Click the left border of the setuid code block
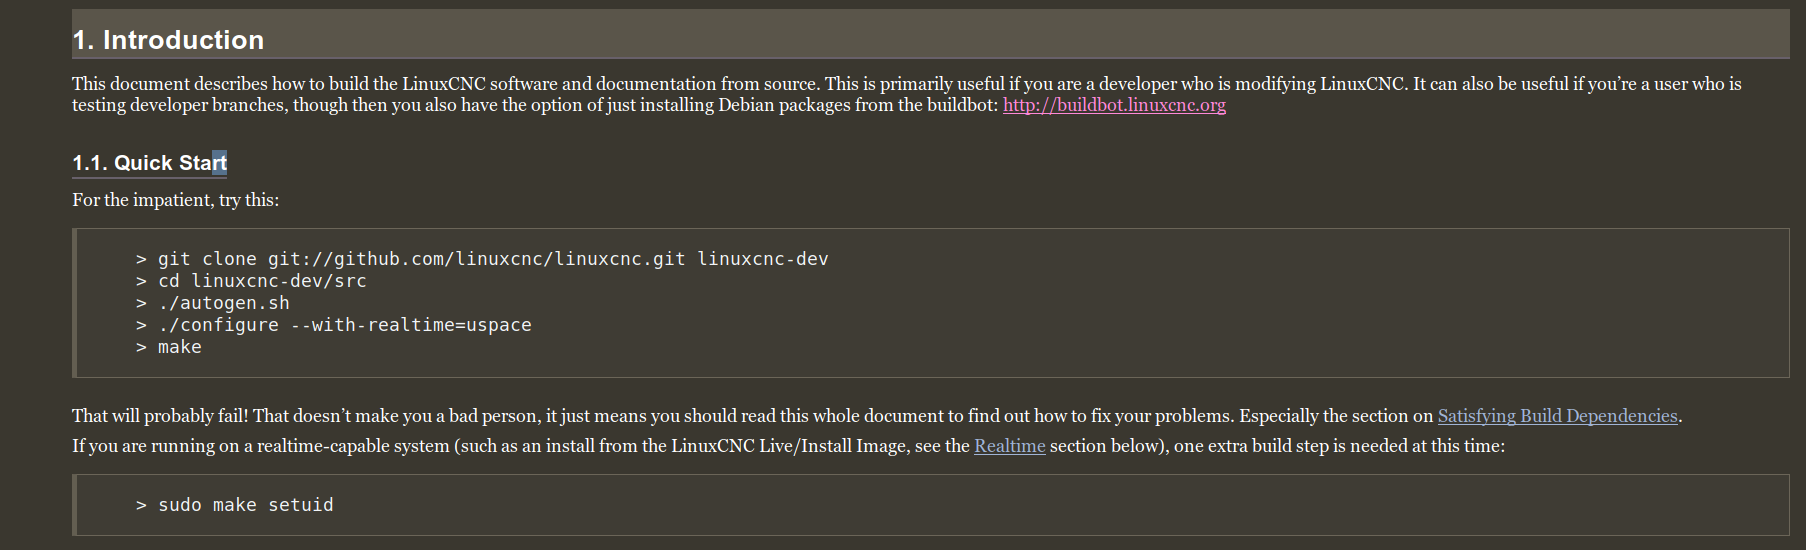The width and height of the screenshot is (1806, 550). [74, 505]
